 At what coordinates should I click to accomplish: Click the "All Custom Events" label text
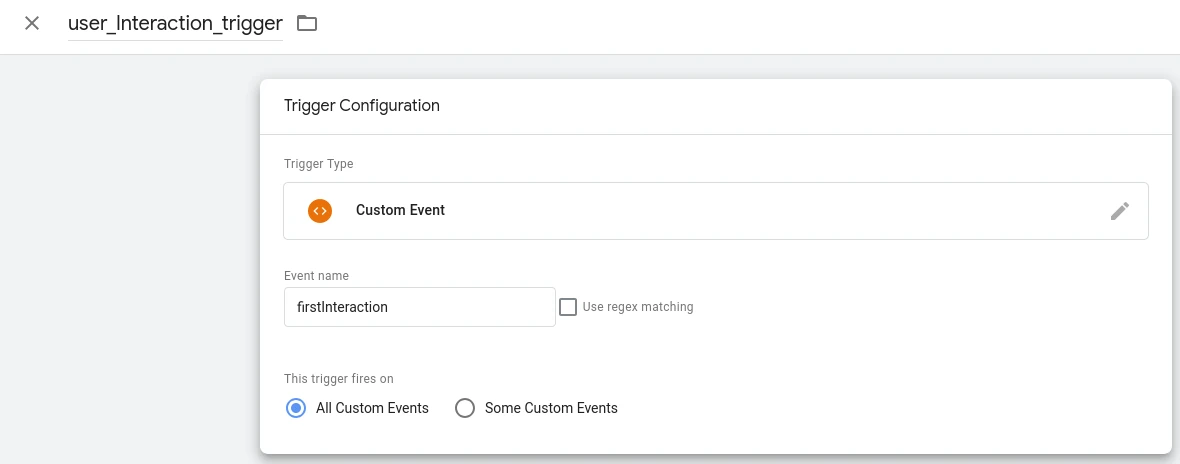click(x=372, y=408)
